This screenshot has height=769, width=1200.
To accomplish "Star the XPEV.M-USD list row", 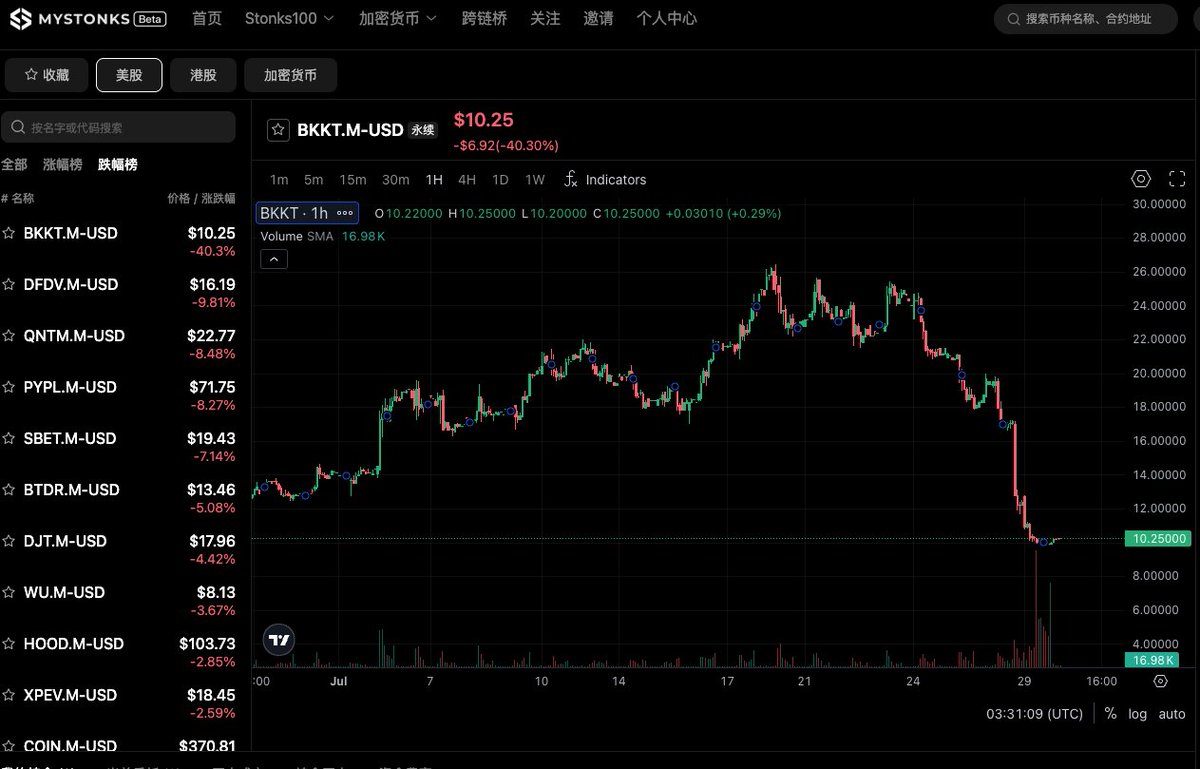I will (9, 696).
